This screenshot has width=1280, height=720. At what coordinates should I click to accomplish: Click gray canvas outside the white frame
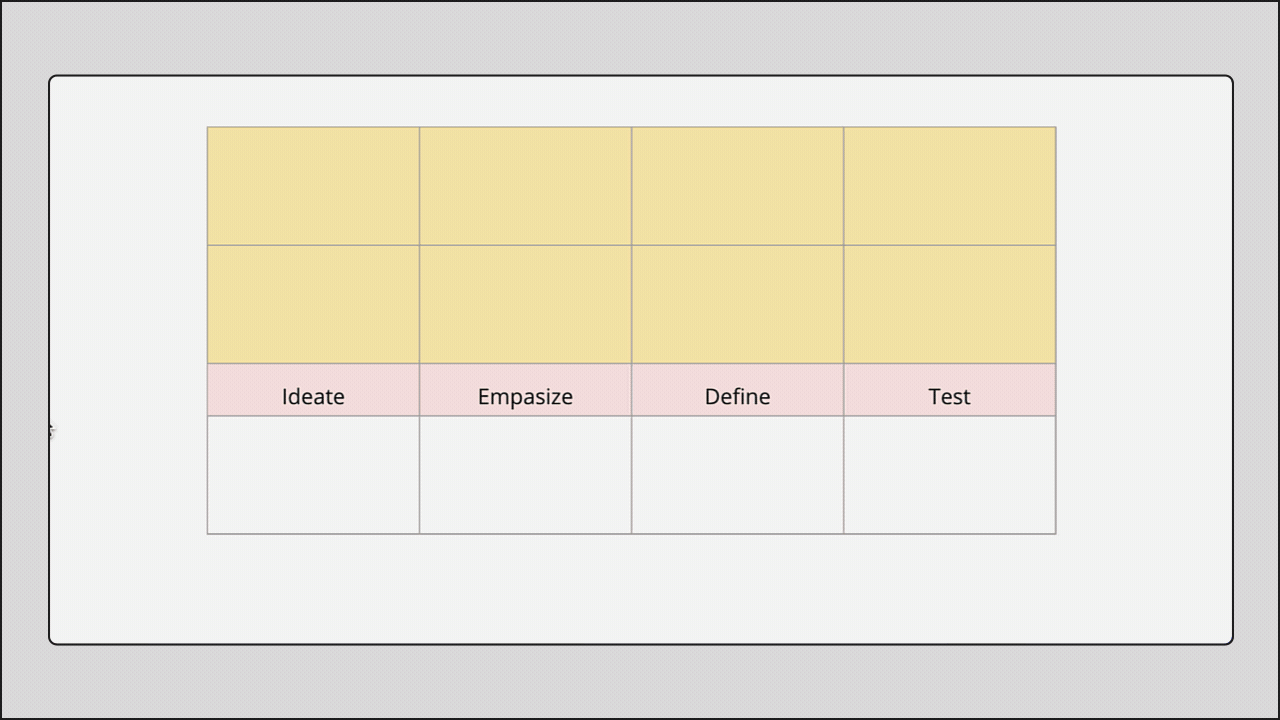tap(640, 682)
